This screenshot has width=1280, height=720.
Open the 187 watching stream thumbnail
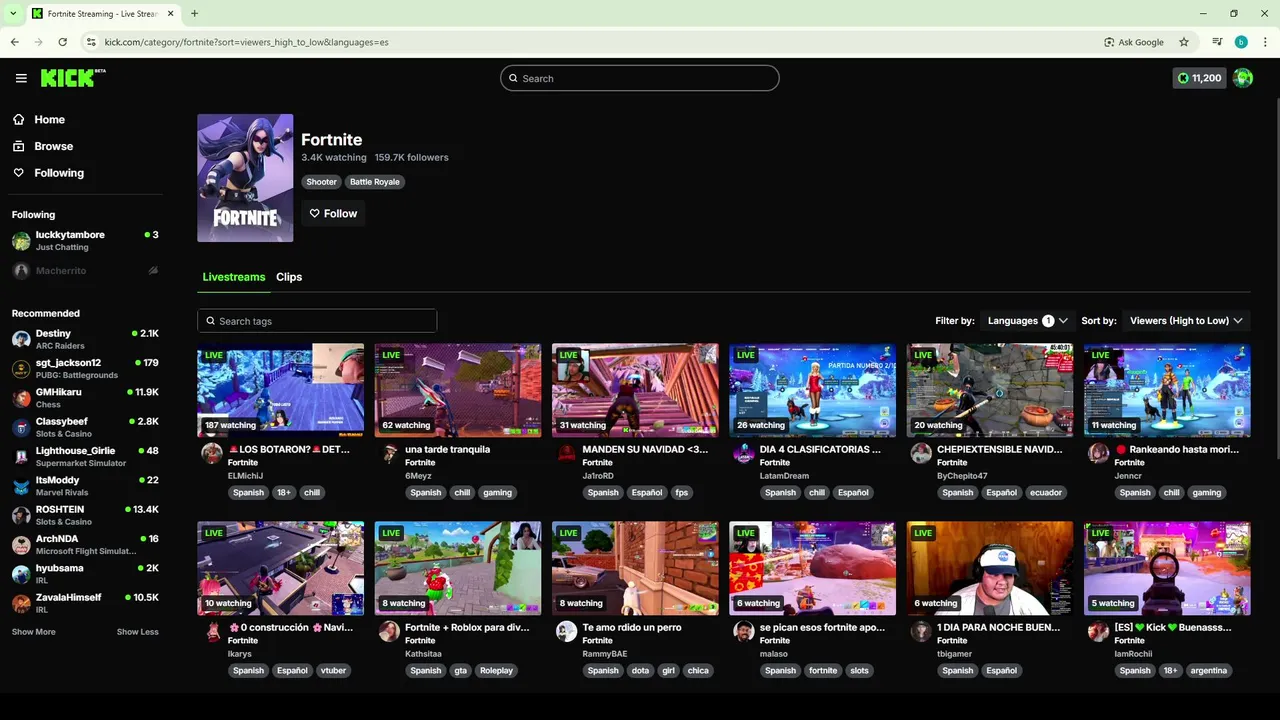click(280, 390)
